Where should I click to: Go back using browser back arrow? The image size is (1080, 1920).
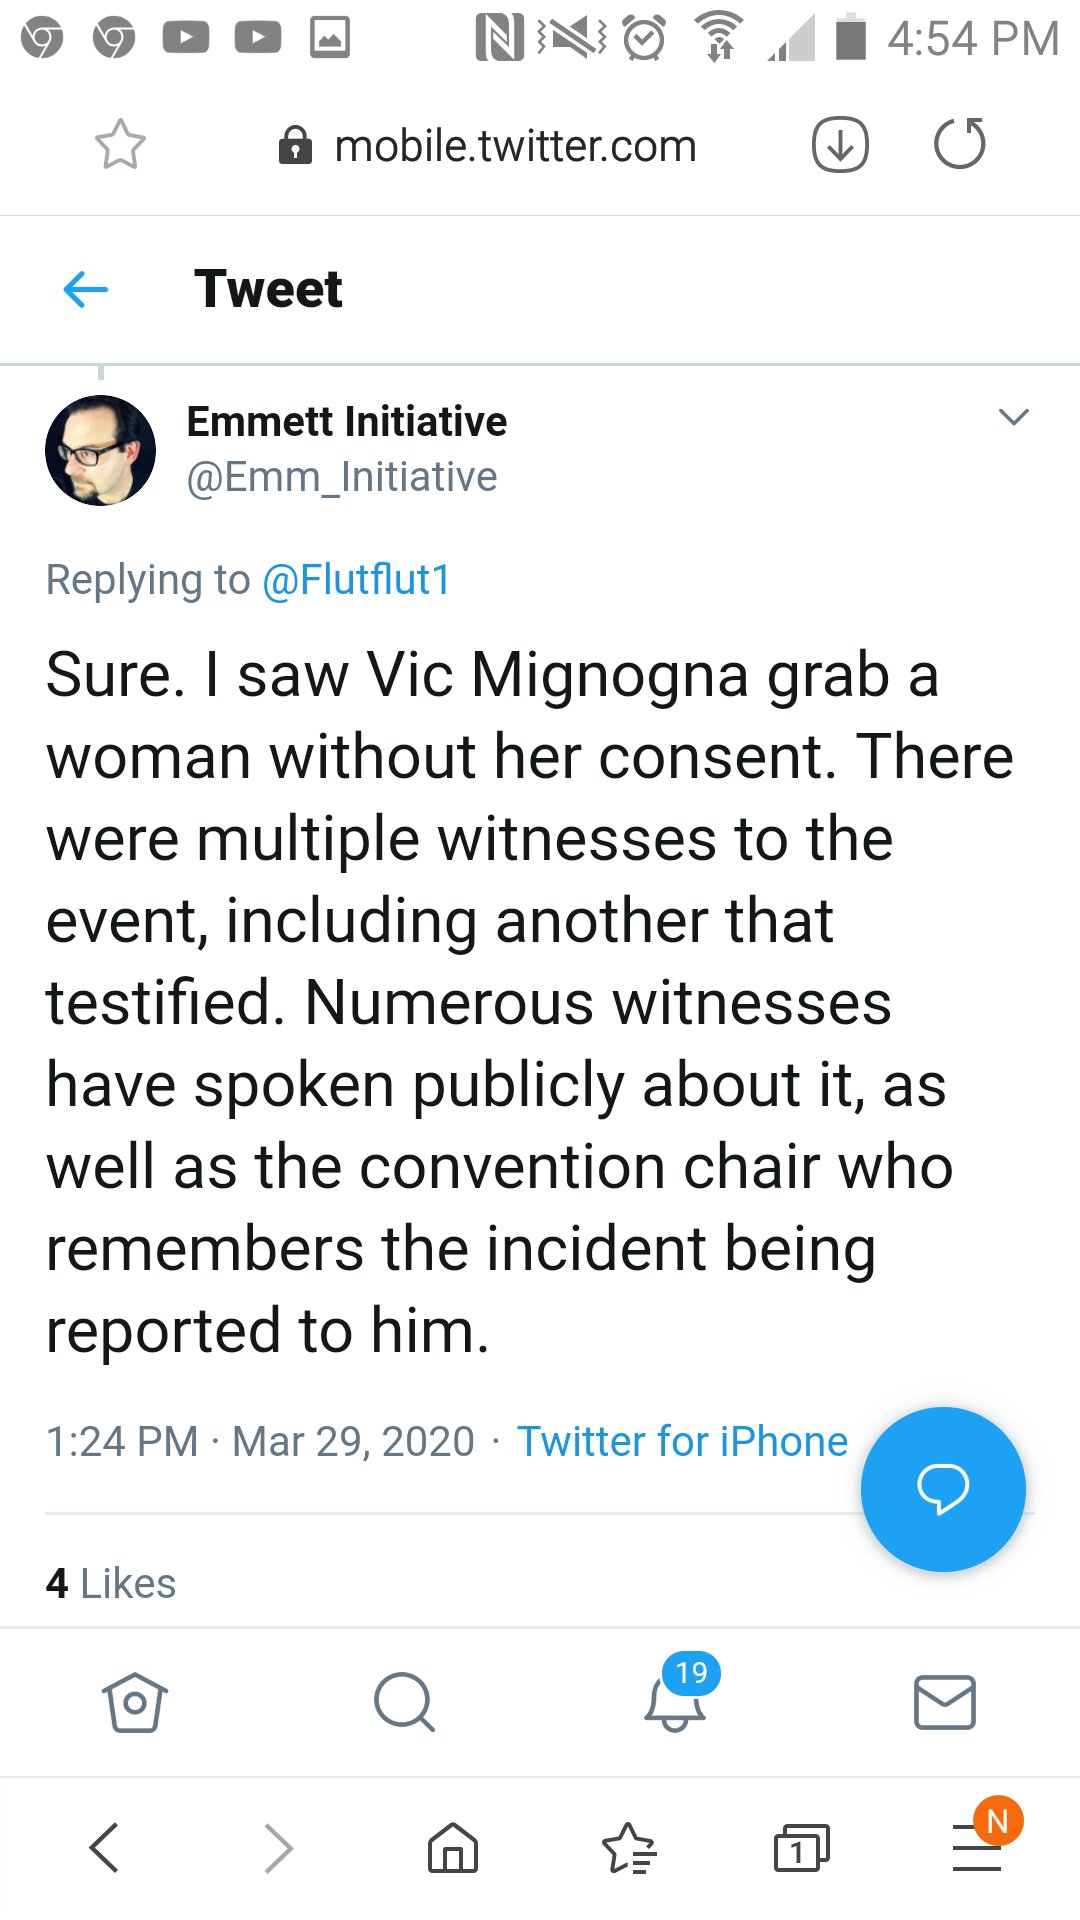(x=105, y=1847)
